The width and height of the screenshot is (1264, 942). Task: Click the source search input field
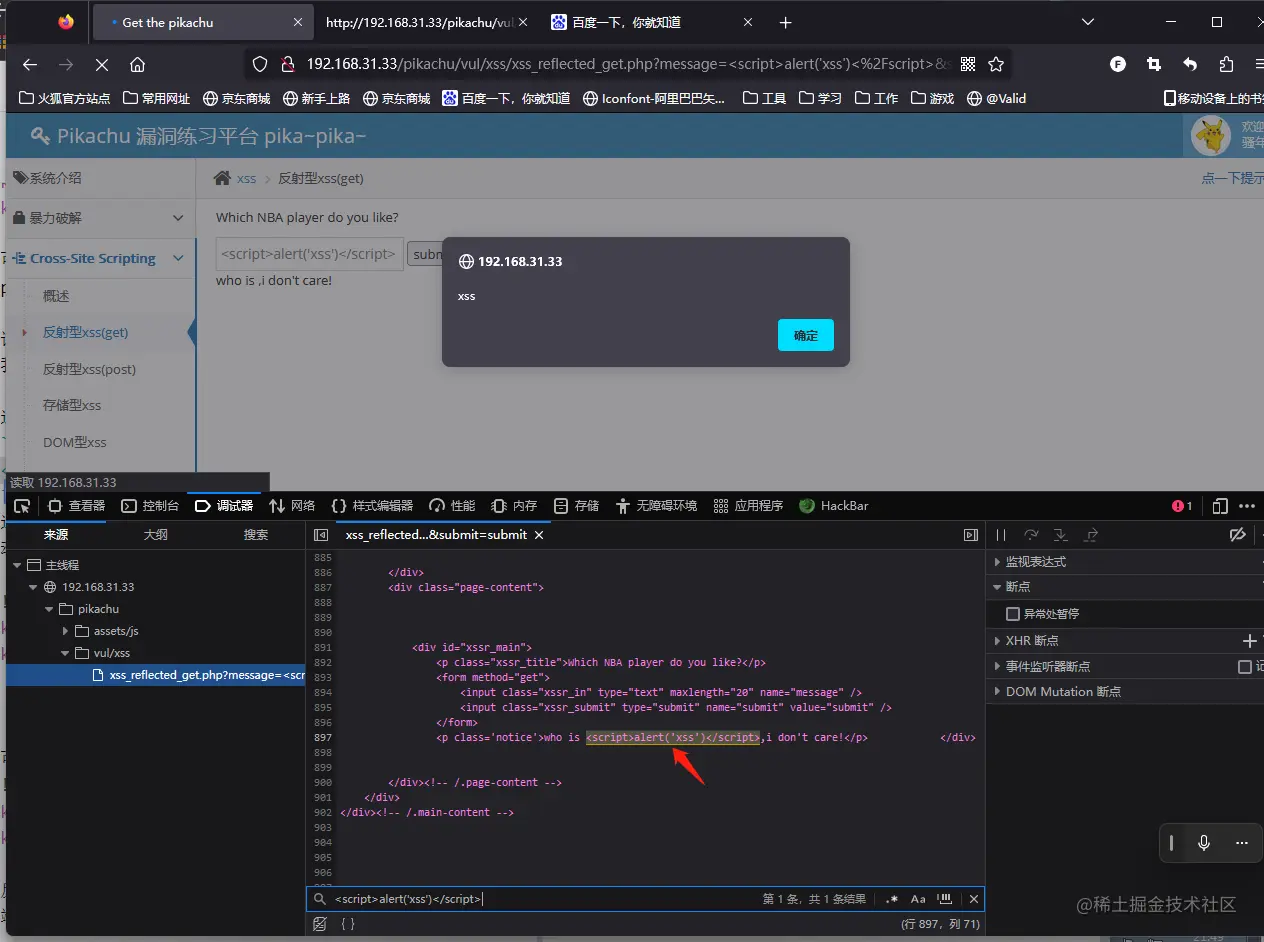pos(545,899)
